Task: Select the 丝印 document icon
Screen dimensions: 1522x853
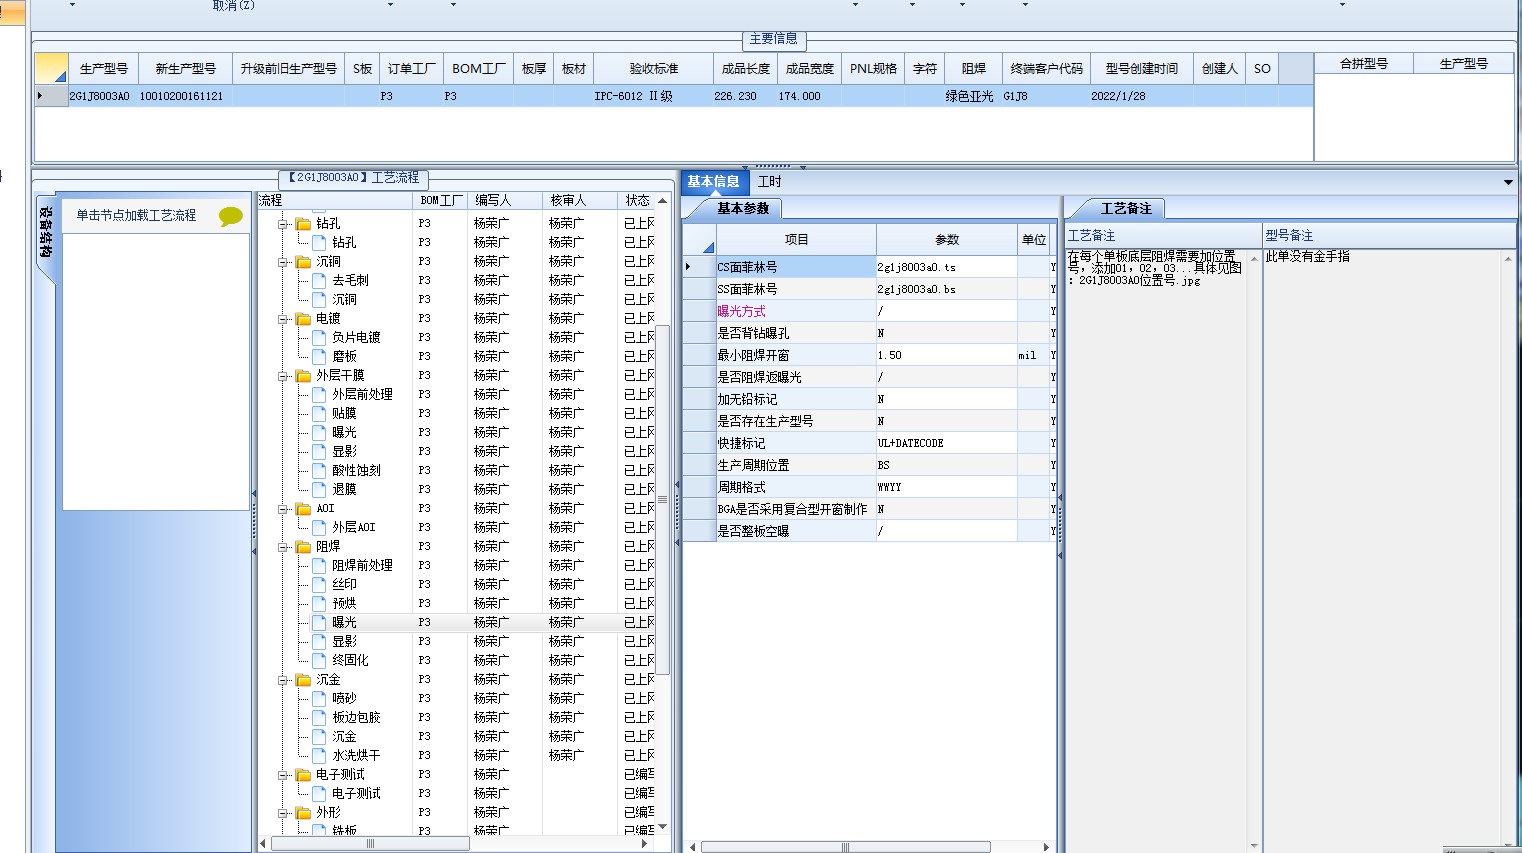Action: tap(319, 584)
